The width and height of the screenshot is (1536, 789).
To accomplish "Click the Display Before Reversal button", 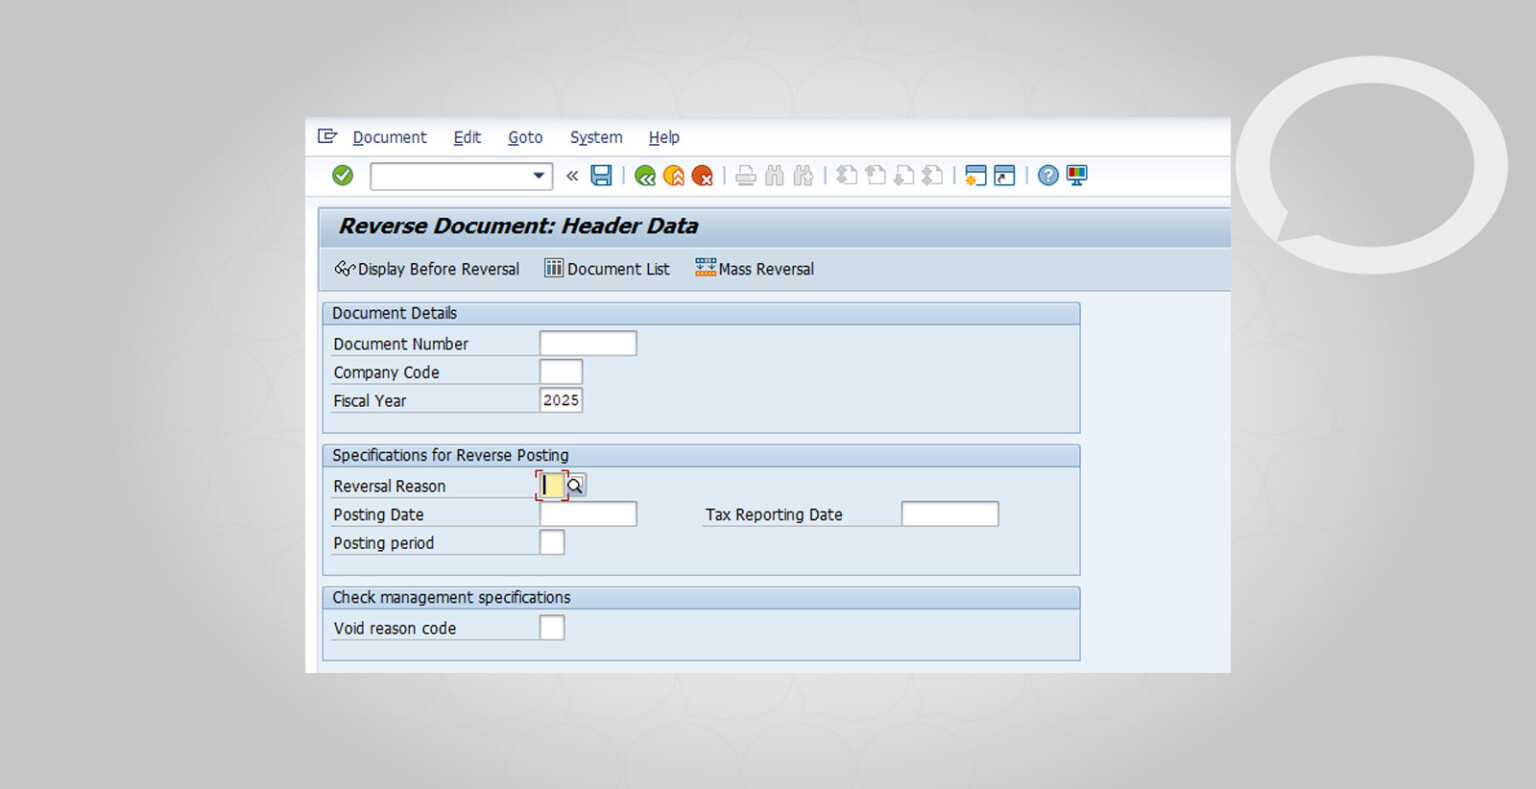I will [x=427, y=268].
